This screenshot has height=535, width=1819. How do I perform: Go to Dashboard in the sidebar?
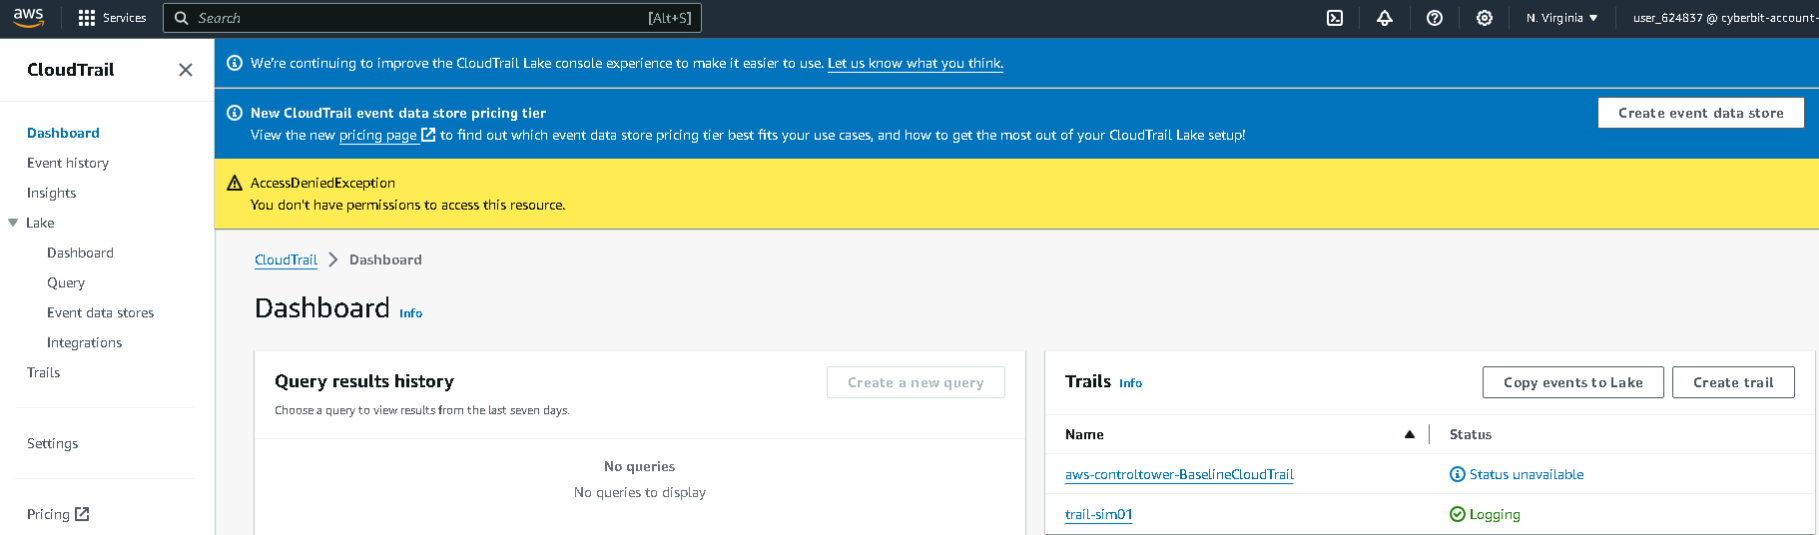coord(63,133)
